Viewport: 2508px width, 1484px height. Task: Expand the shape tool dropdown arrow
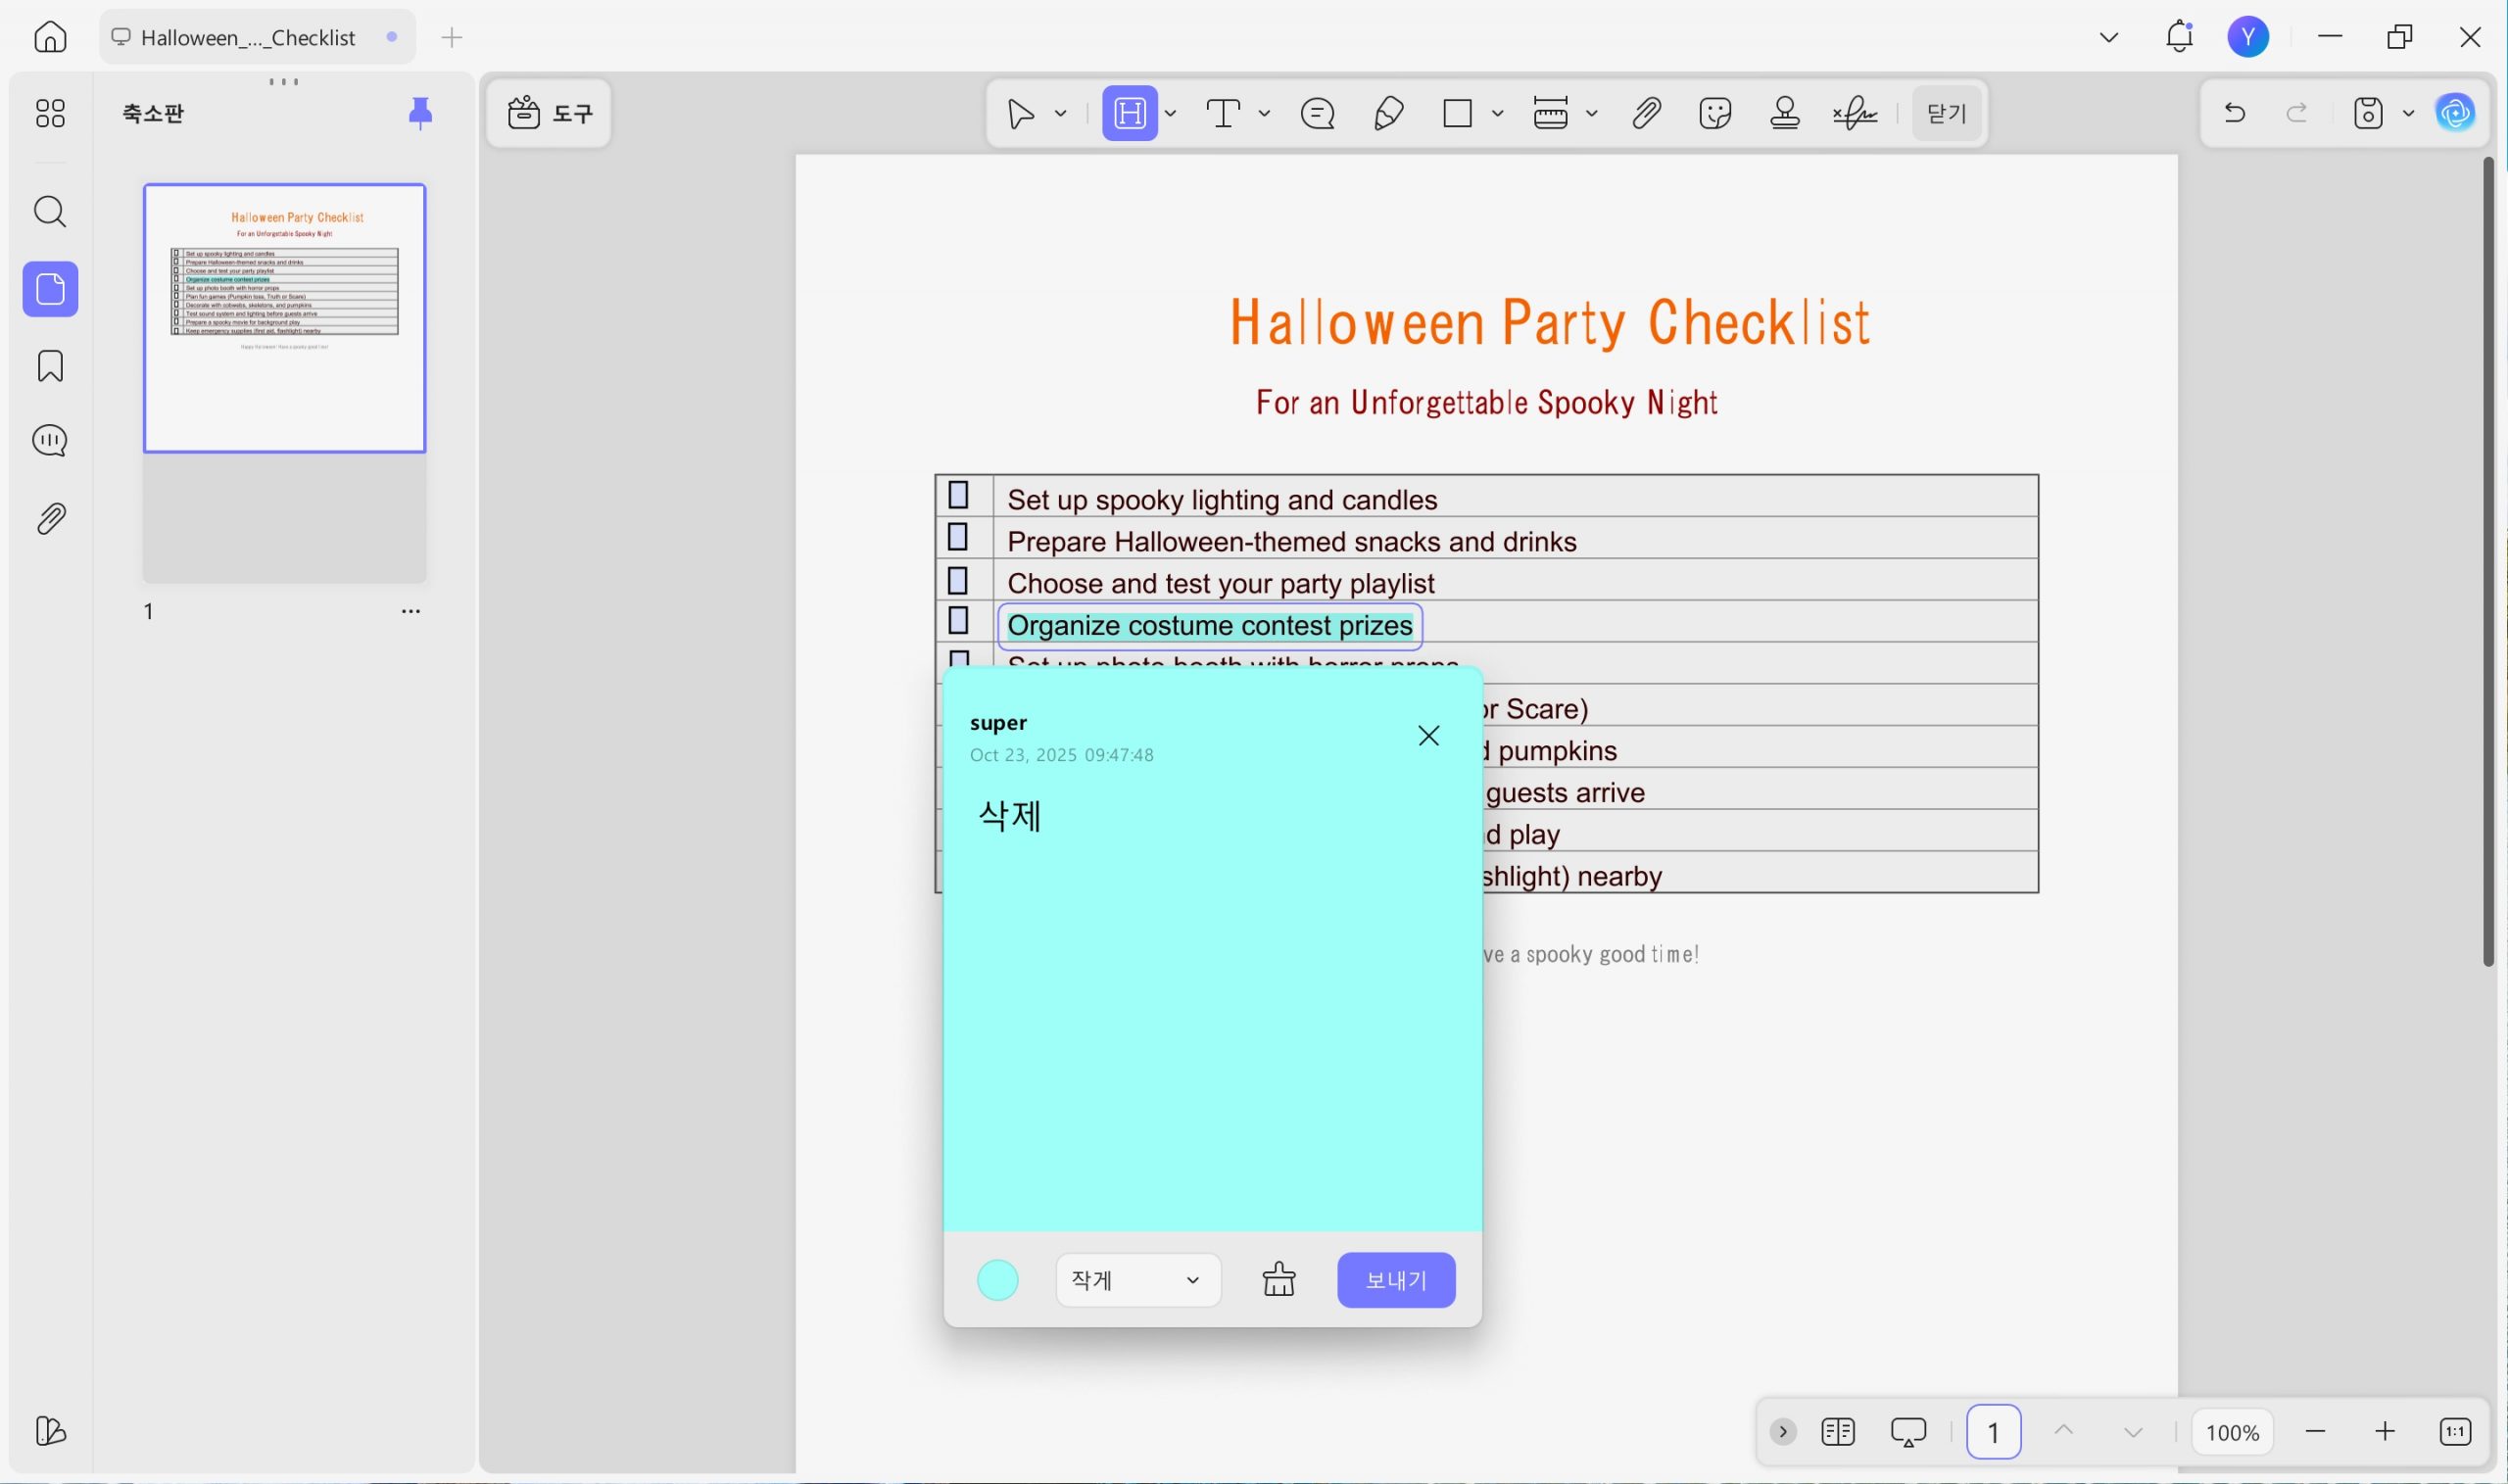click(1497, 113)
